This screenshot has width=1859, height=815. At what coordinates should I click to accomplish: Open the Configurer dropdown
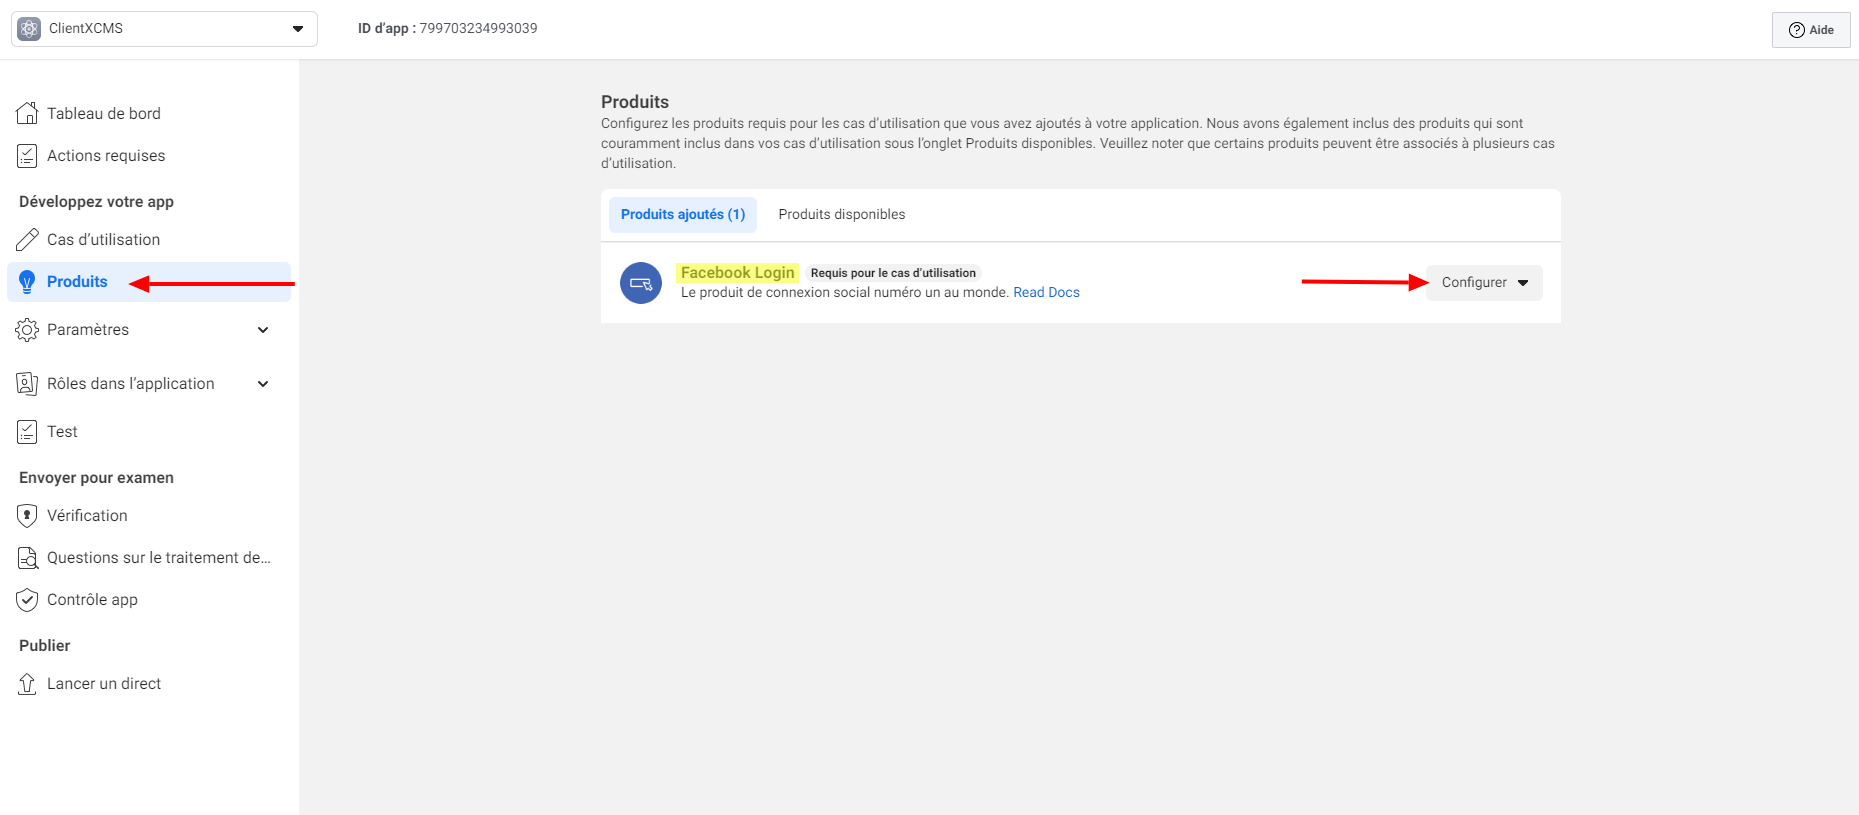coord(1484,283)
